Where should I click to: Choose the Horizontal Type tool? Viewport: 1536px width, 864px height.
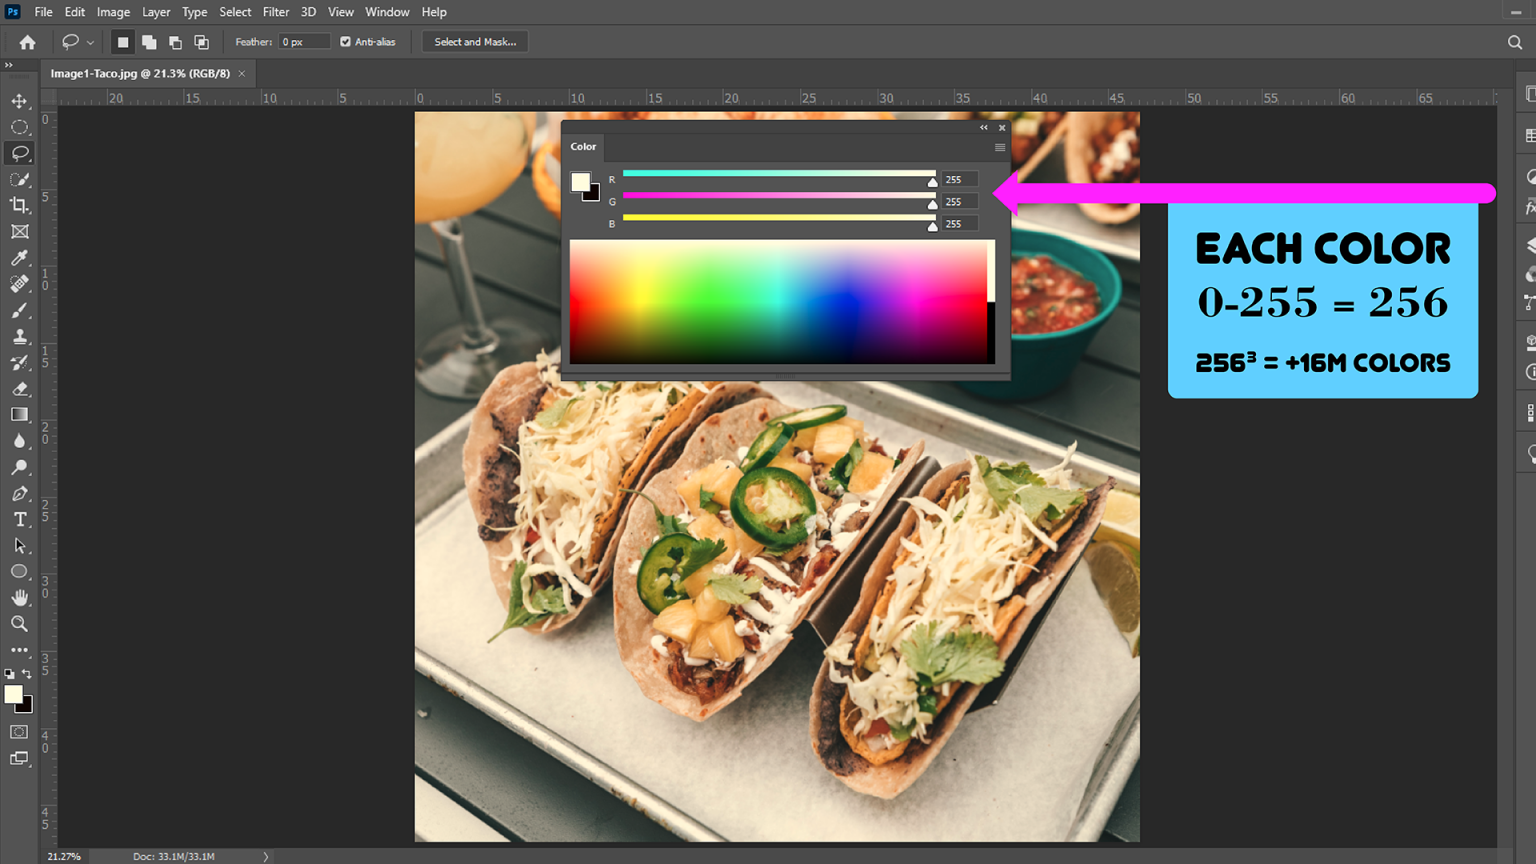coord(19,519)
